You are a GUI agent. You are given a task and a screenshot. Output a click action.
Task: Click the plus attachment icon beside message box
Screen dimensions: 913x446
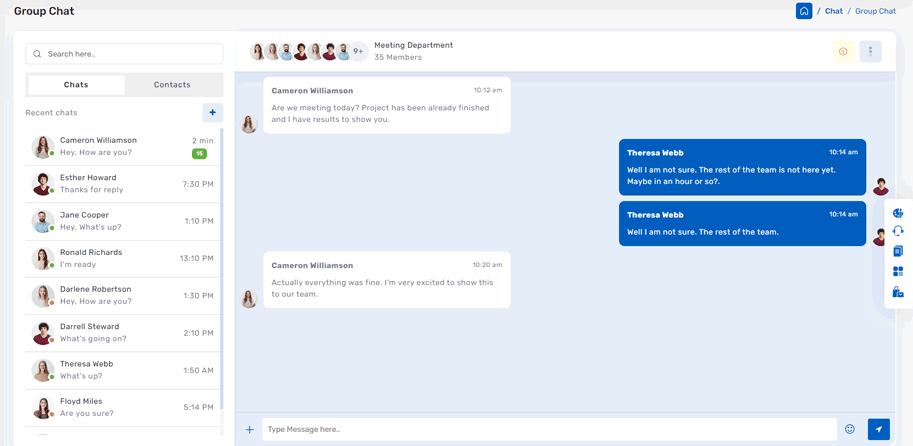pos(250,430)
